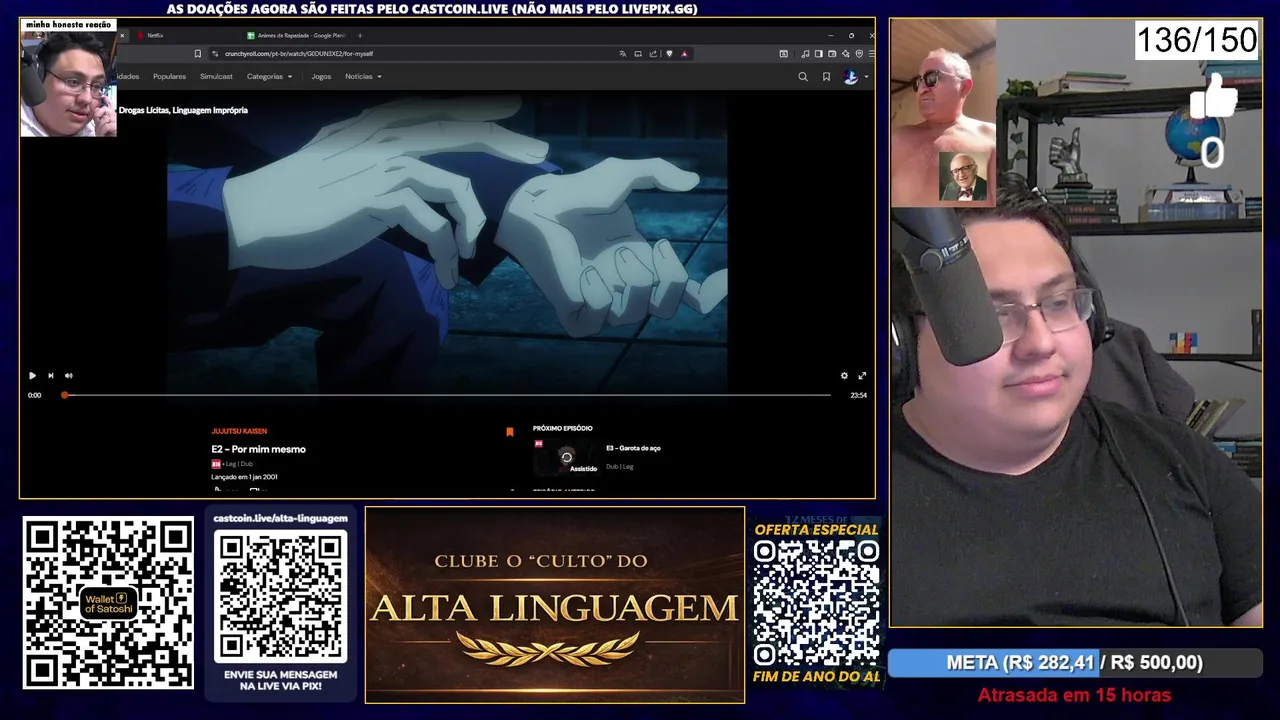Open the Simulcast navigation item

pyautogui.click(x=216, y=76)
